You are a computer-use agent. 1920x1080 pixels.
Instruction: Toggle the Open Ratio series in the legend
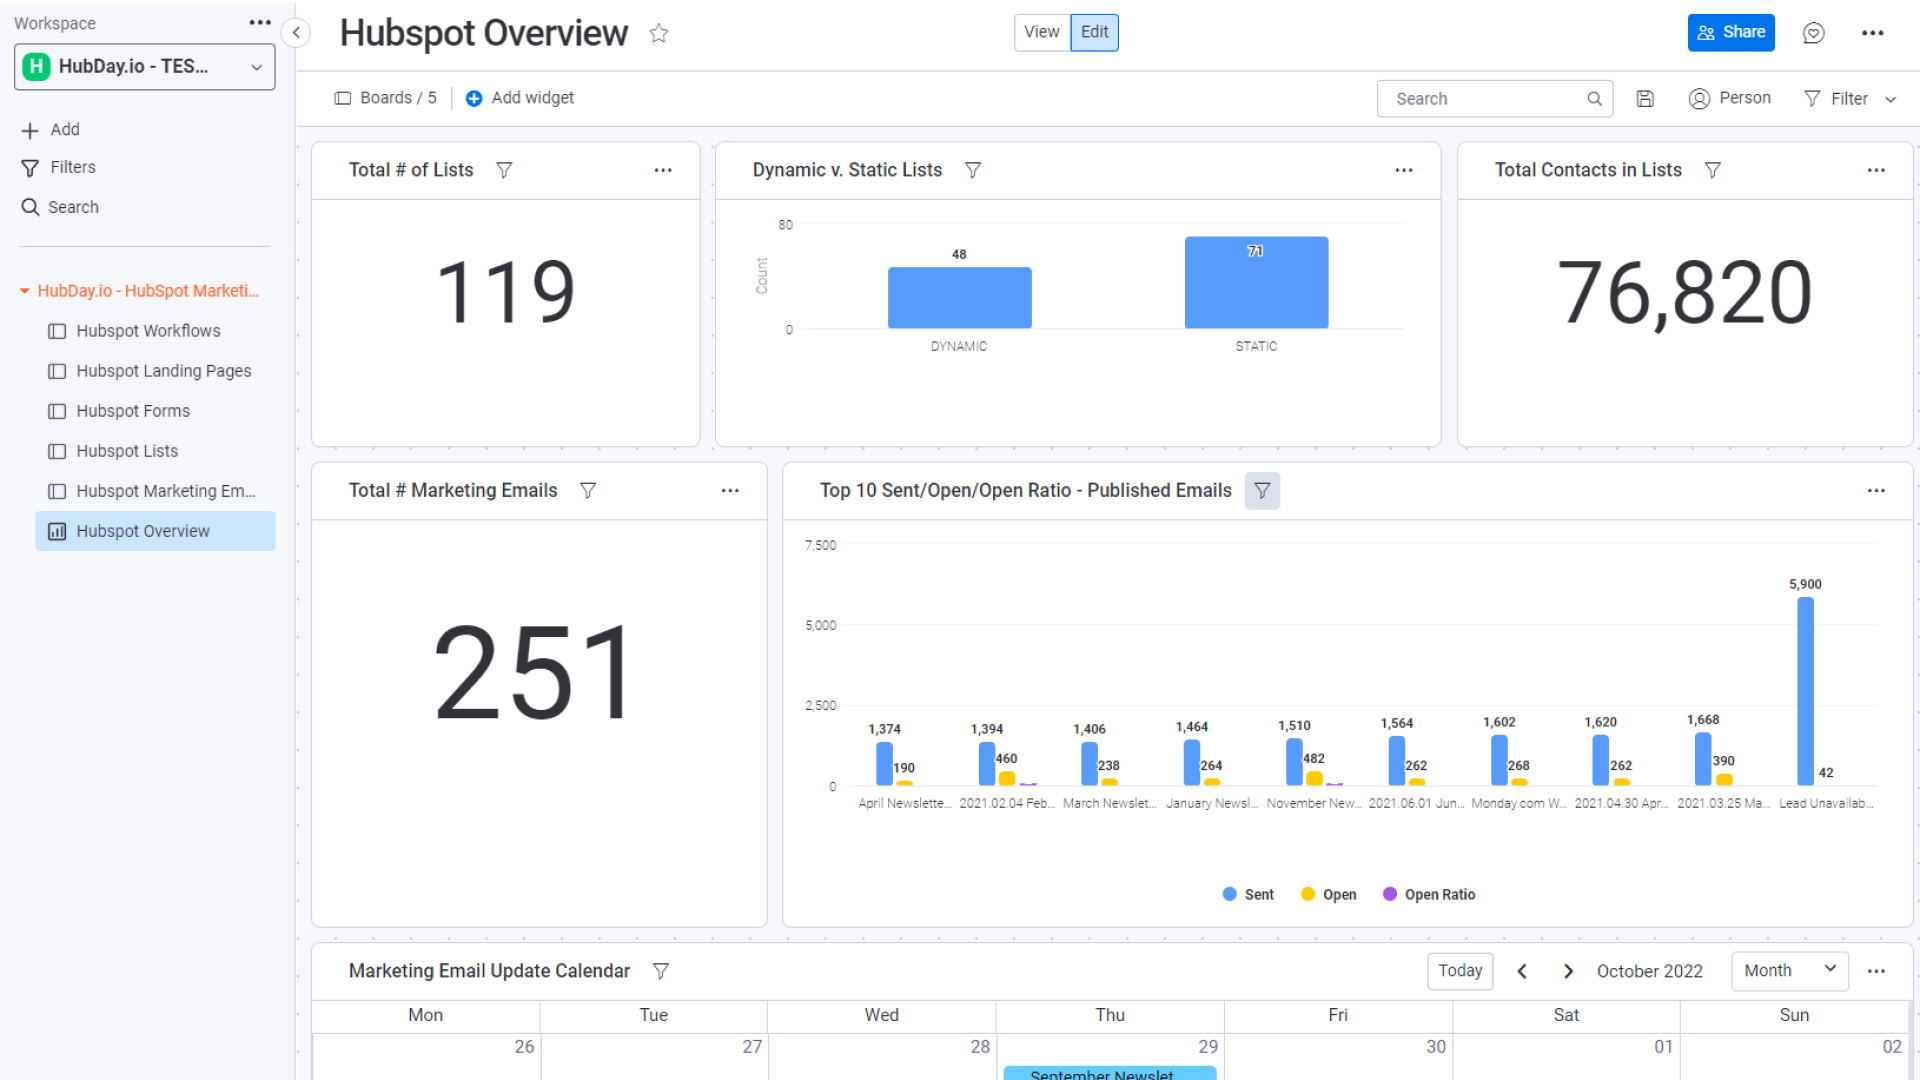click(1428, 894)
